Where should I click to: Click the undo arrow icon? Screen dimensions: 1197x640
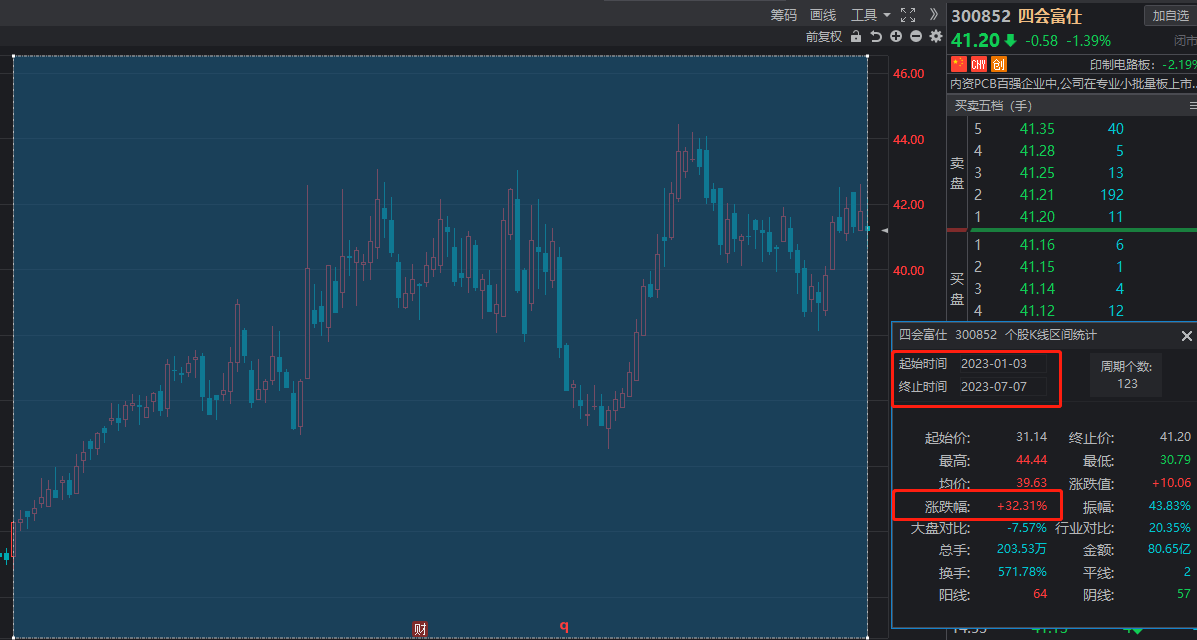[x=876, y=37]
